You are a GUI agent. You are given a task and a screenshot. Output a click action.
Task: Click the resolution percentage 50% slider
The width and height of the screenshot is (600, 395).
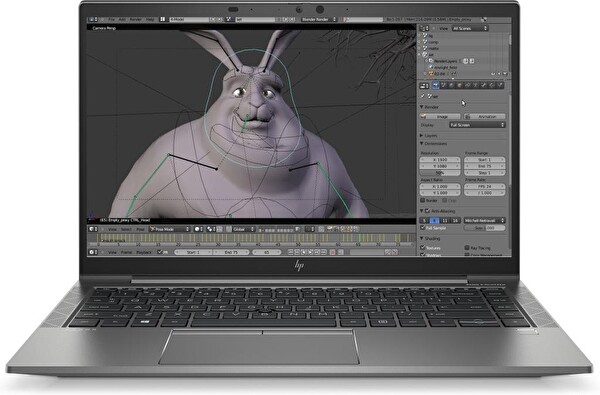[440, 173]
